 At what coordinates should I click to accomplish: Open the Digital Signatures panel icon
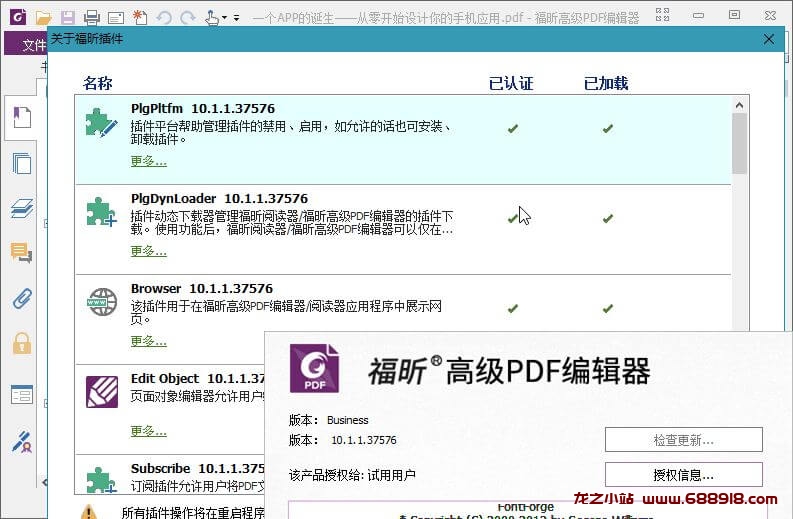pos(22,441)
